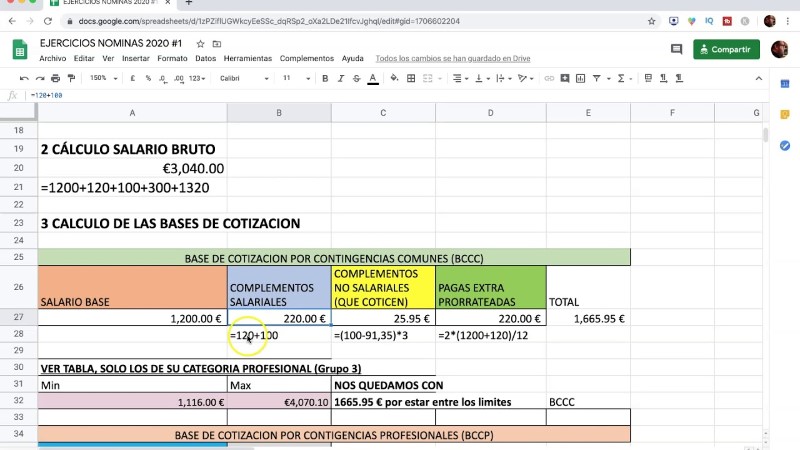Select cell containing 1,665.95 € total
800x450 pixels.
[x=588, y=318]
